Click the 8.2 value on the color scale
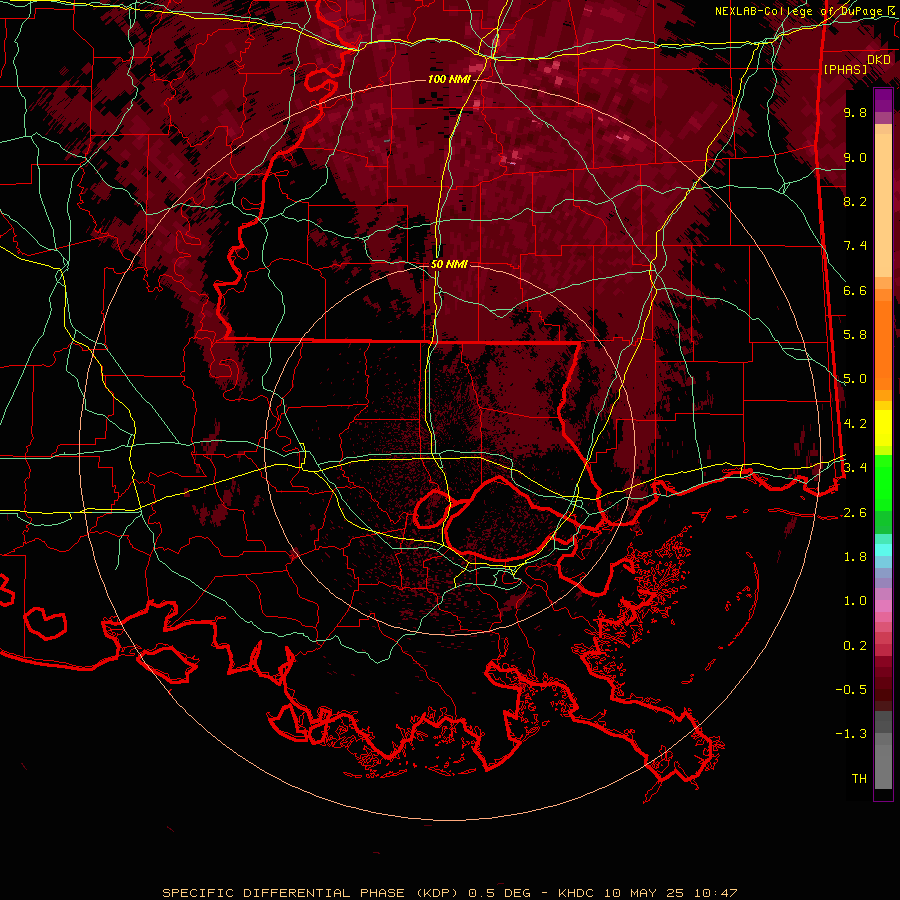 (855, 201)
